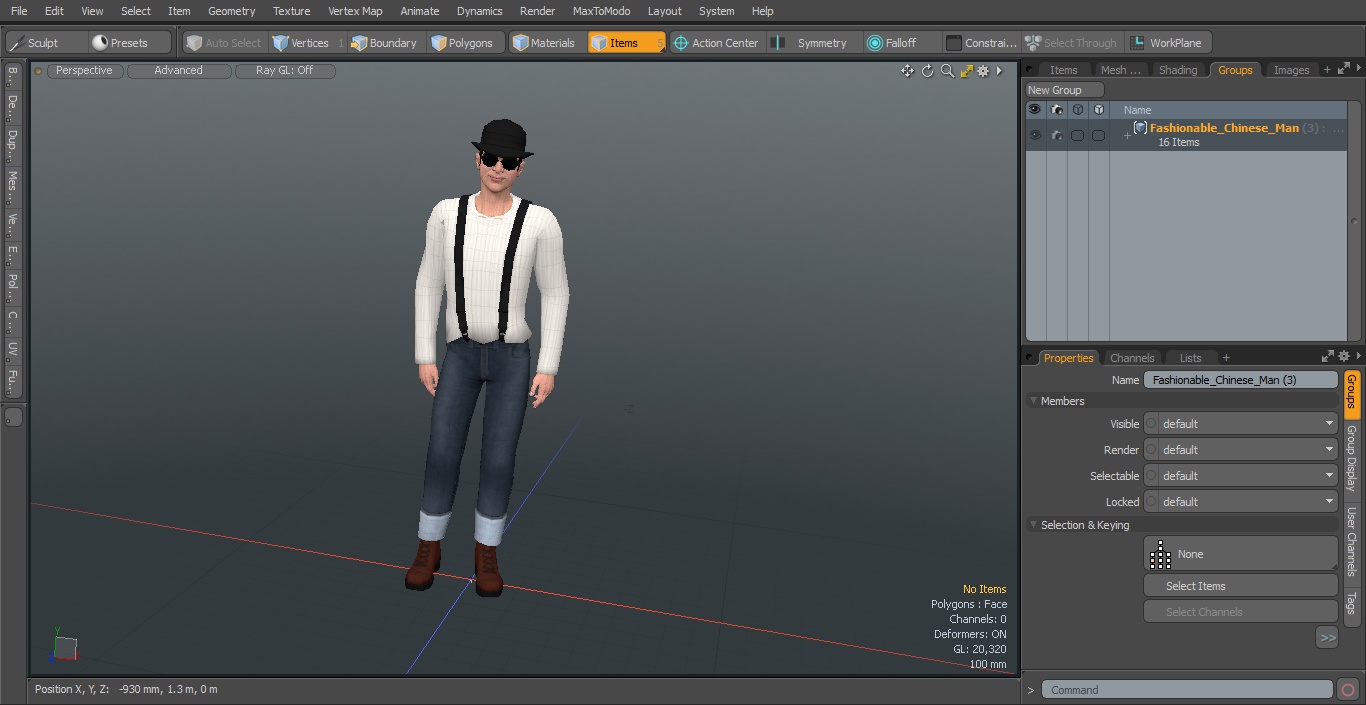This screenshot has height=705, width=1366.
Task: Open the Advanced shading style dropdown
Action: [179, 71]
